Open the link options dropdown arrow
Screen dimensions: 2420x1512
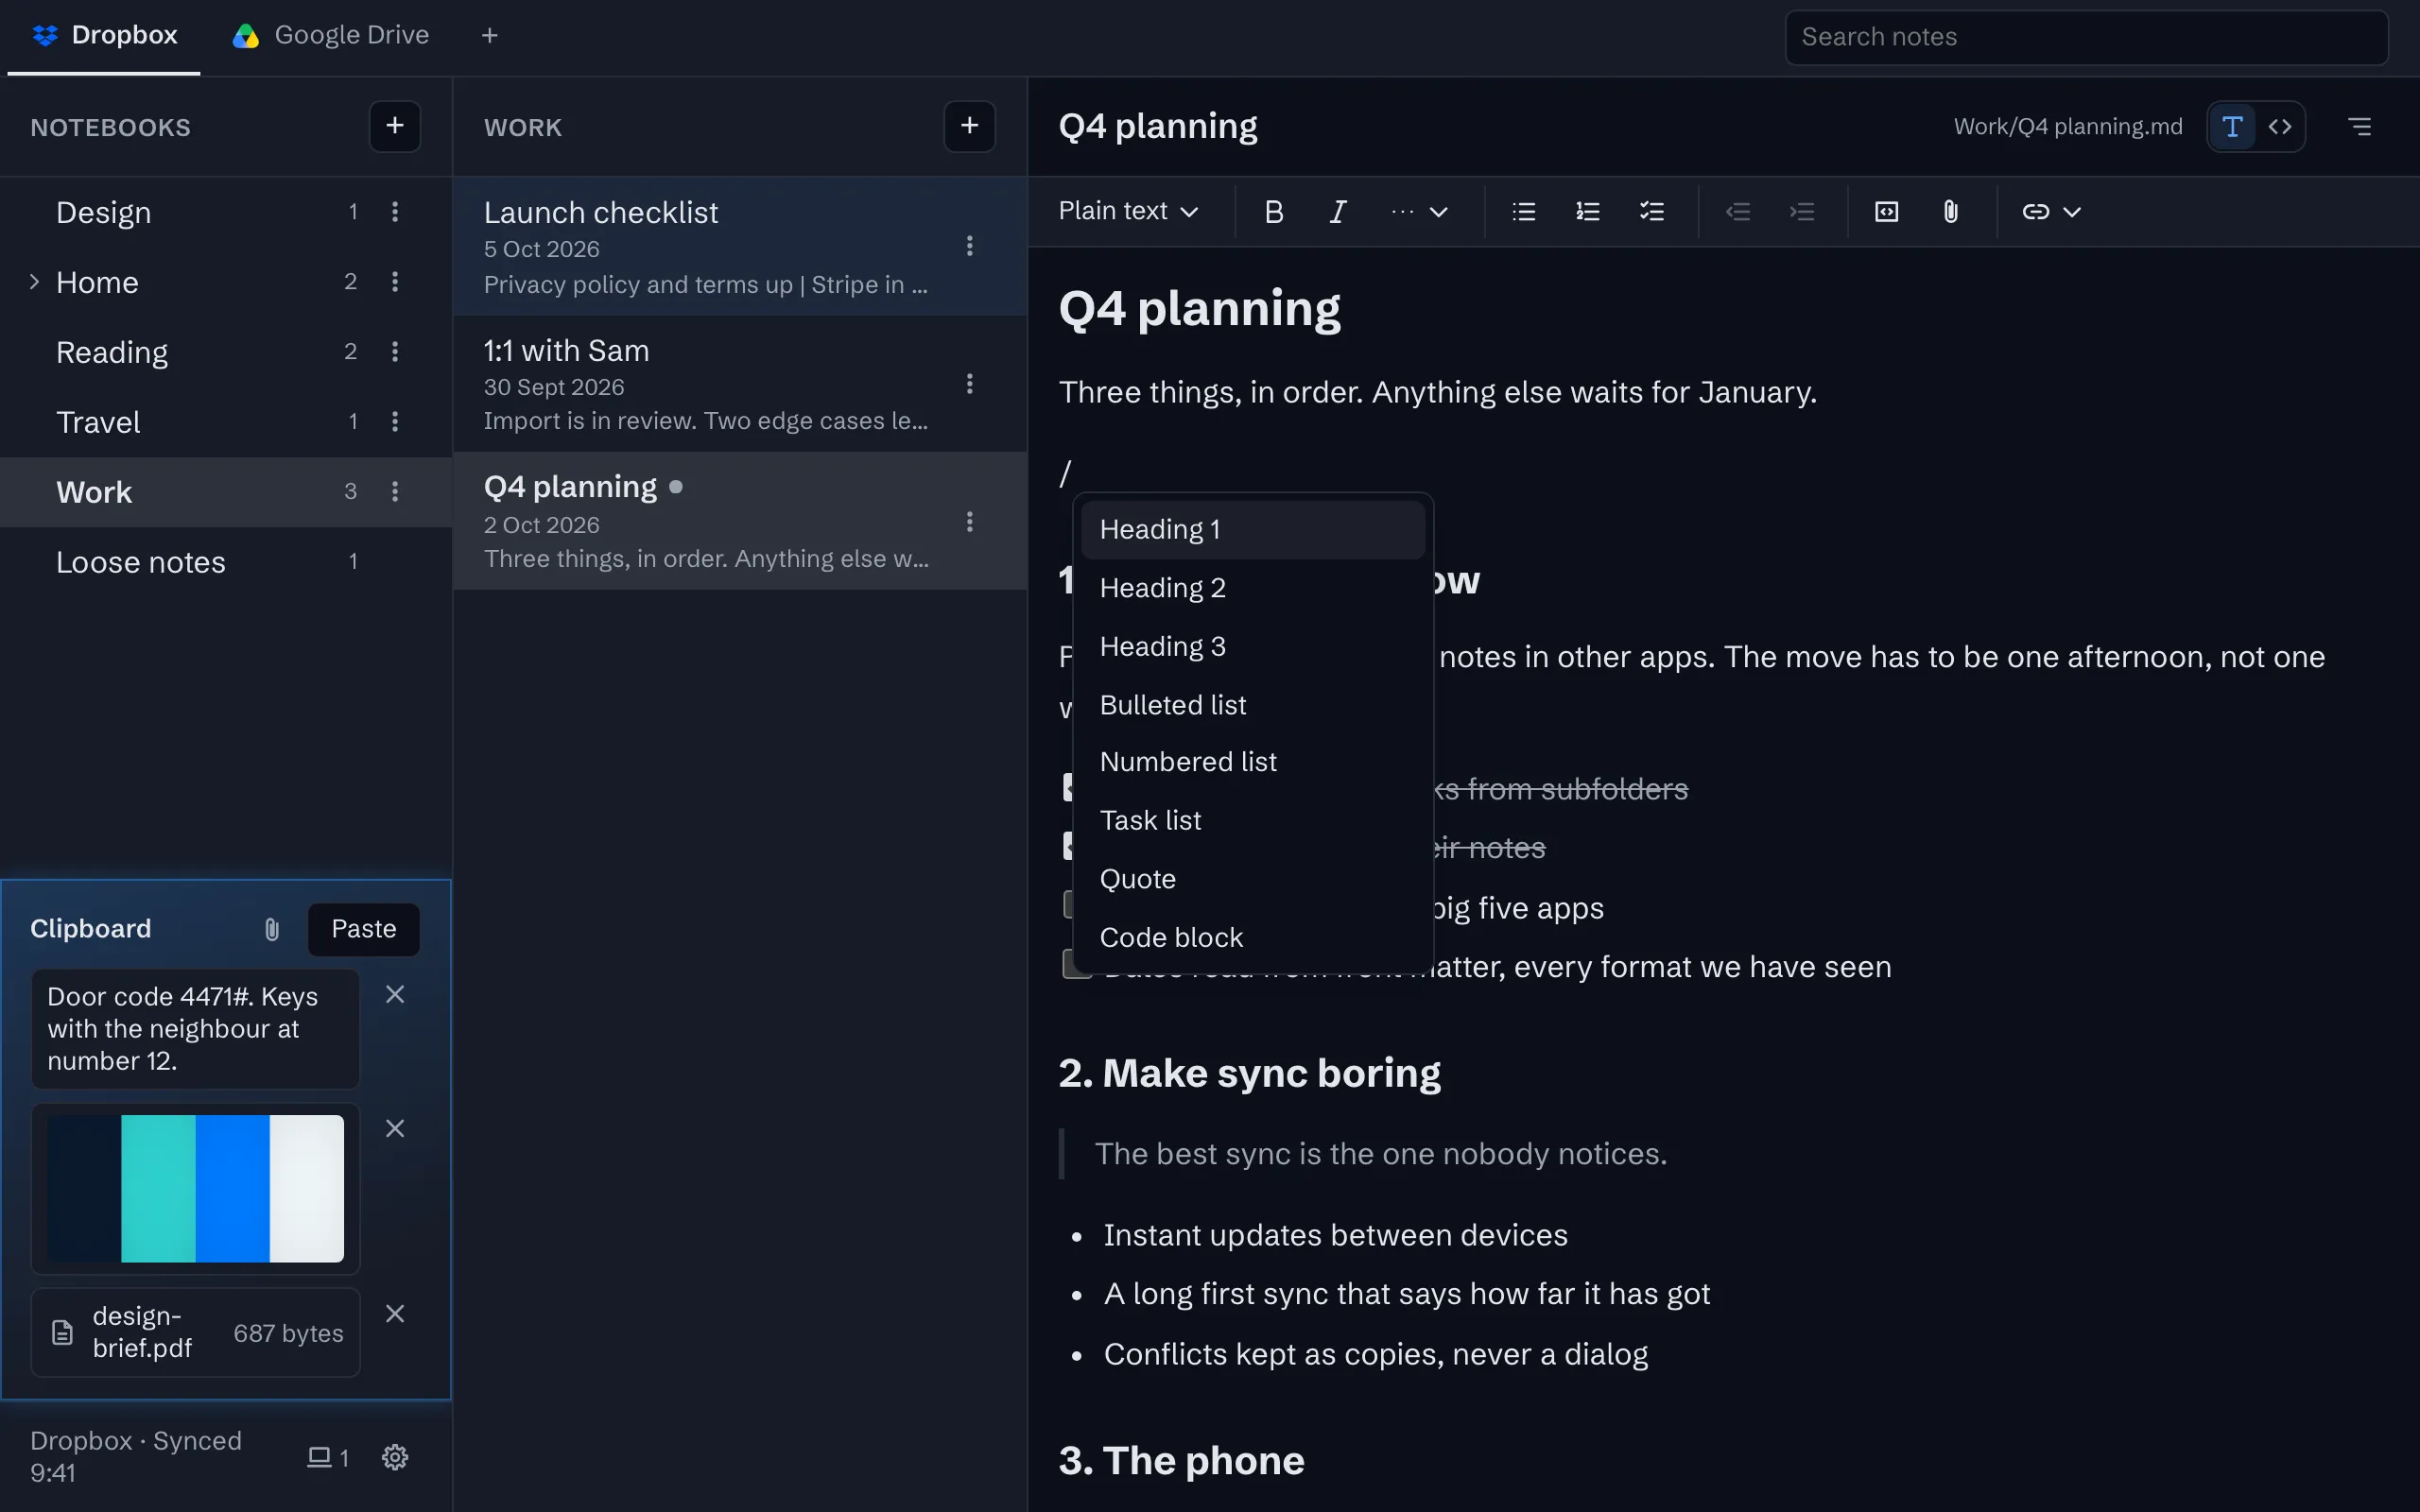[x=2072, y=212]
